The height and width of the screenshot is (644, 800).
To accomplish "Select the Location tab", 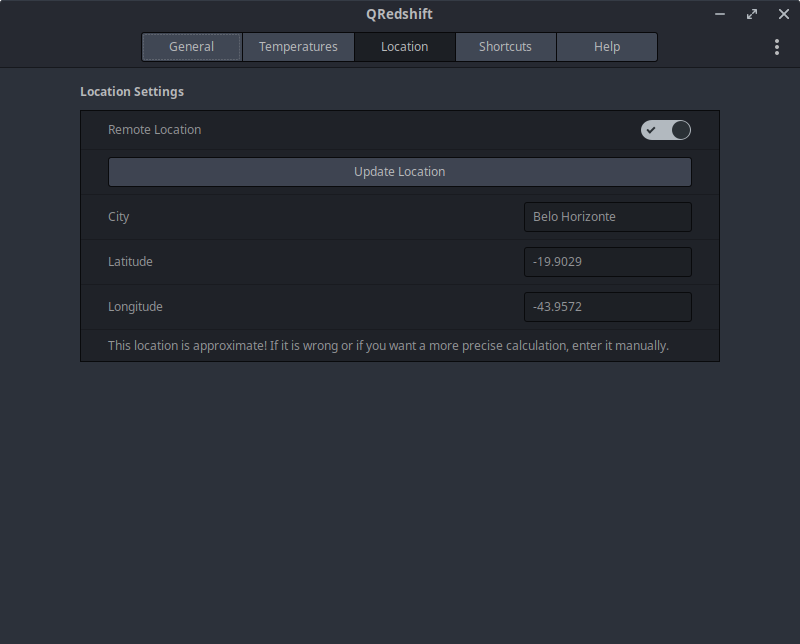I will pos(405,47).
